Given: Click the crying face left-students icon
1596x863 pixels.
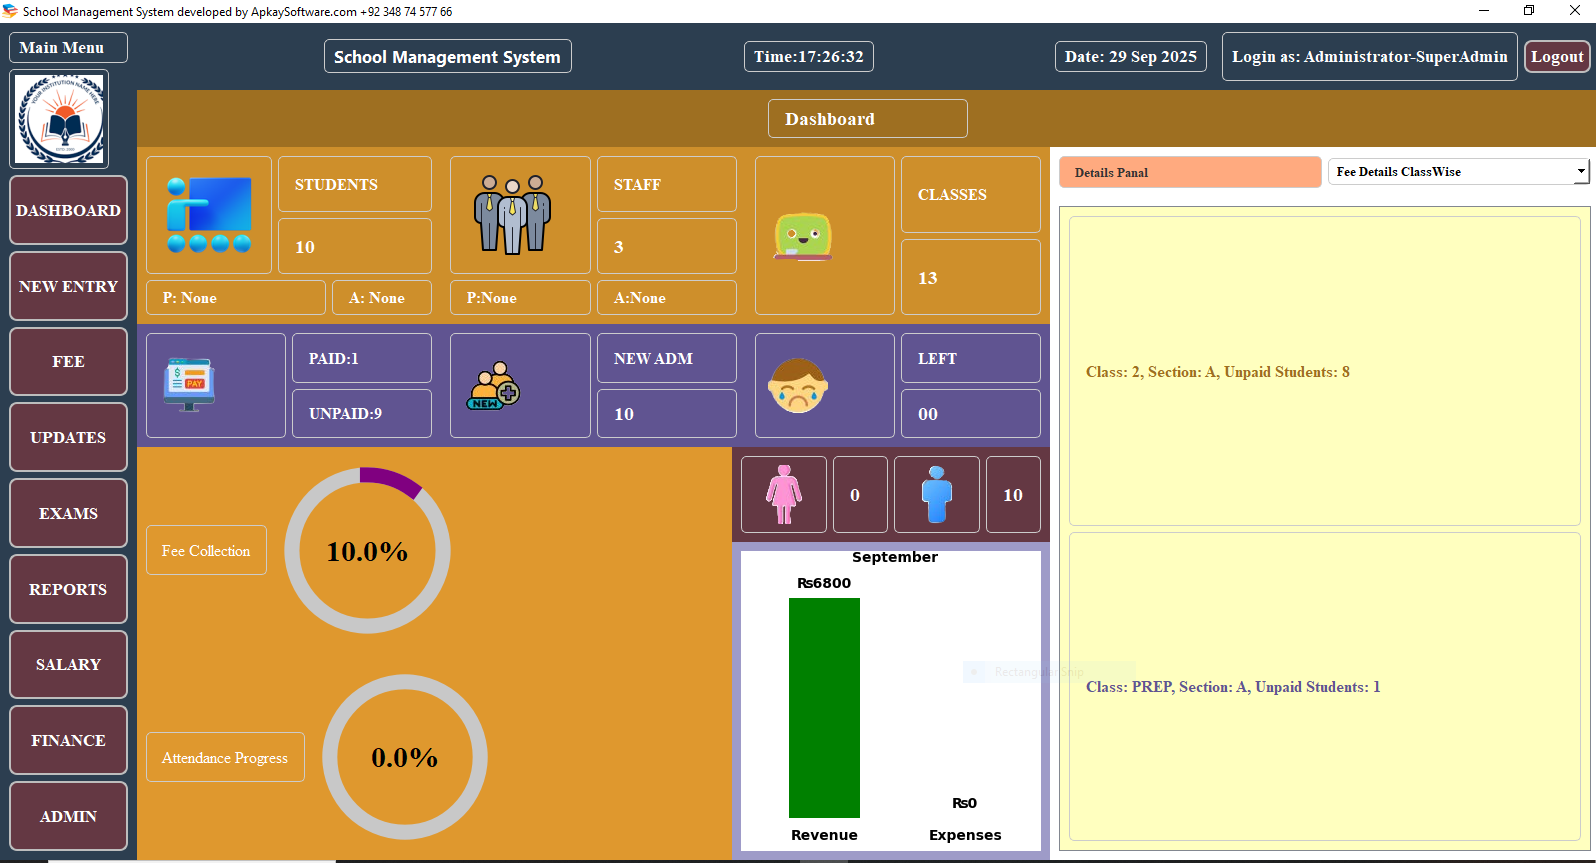Looking at the screenshot, I should point(797,386).
